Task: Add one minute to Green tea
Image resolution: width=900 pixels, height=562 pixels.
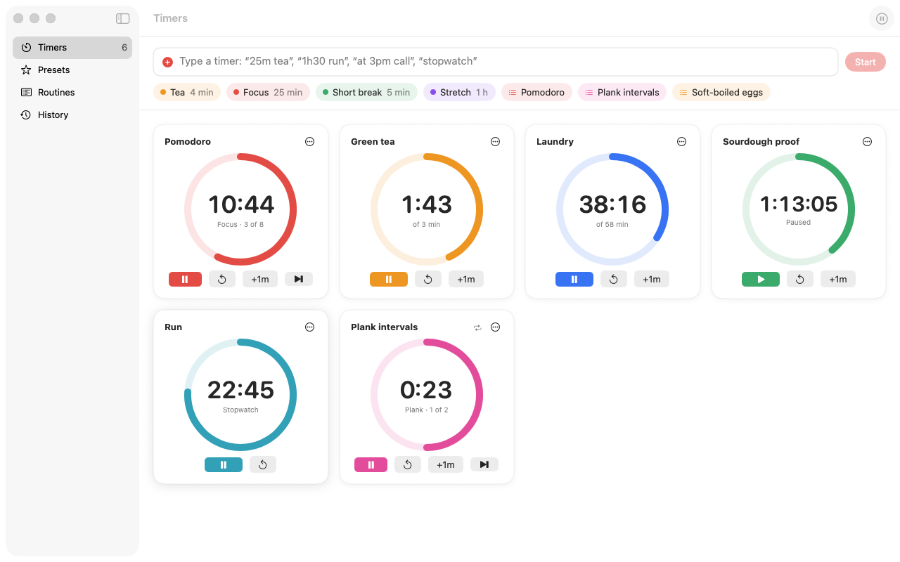Action: click(x=466, y=280)
